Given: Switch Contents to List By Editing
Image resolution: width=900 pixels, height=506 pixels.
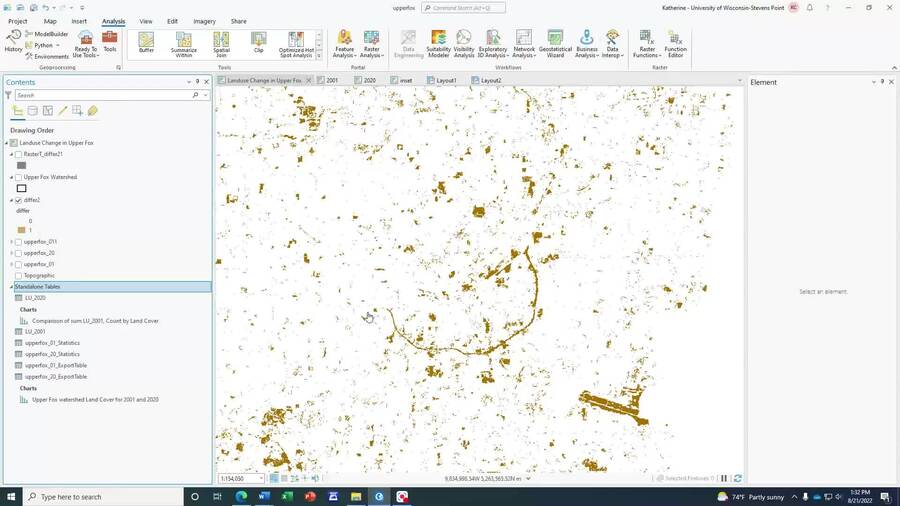Looking at the screenshot, I should click(63, 111).
